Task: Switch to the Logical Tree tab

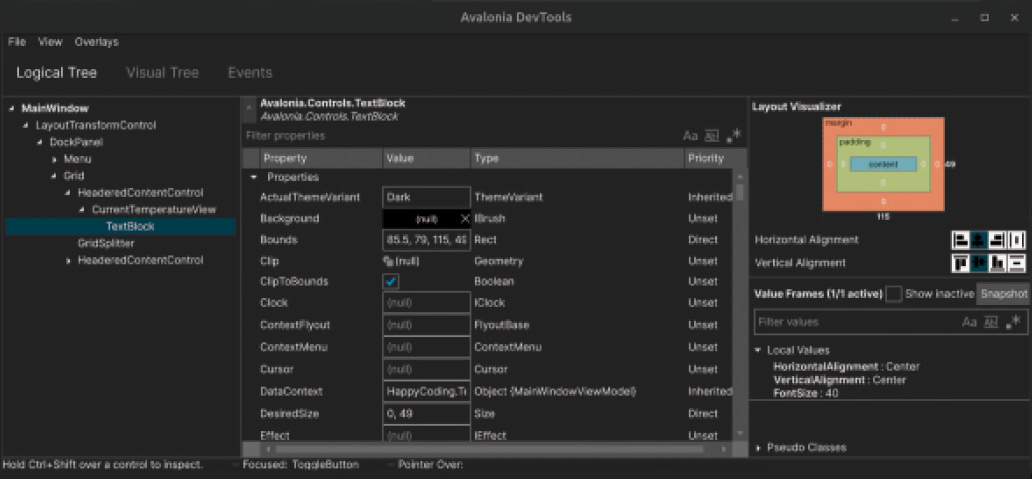Action: point(57,73)
